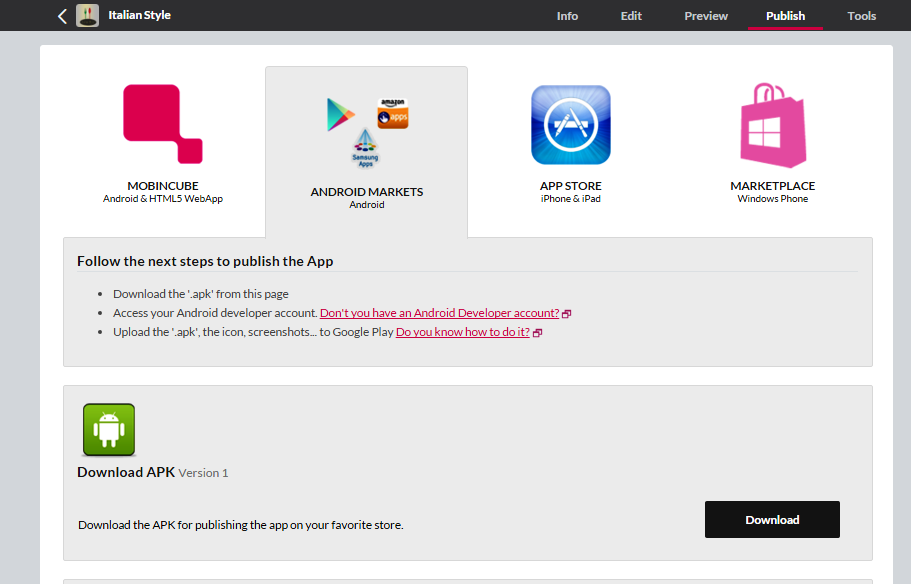Click the Google Play triangle icon
911x584 pixels.
tap(341, 114)
